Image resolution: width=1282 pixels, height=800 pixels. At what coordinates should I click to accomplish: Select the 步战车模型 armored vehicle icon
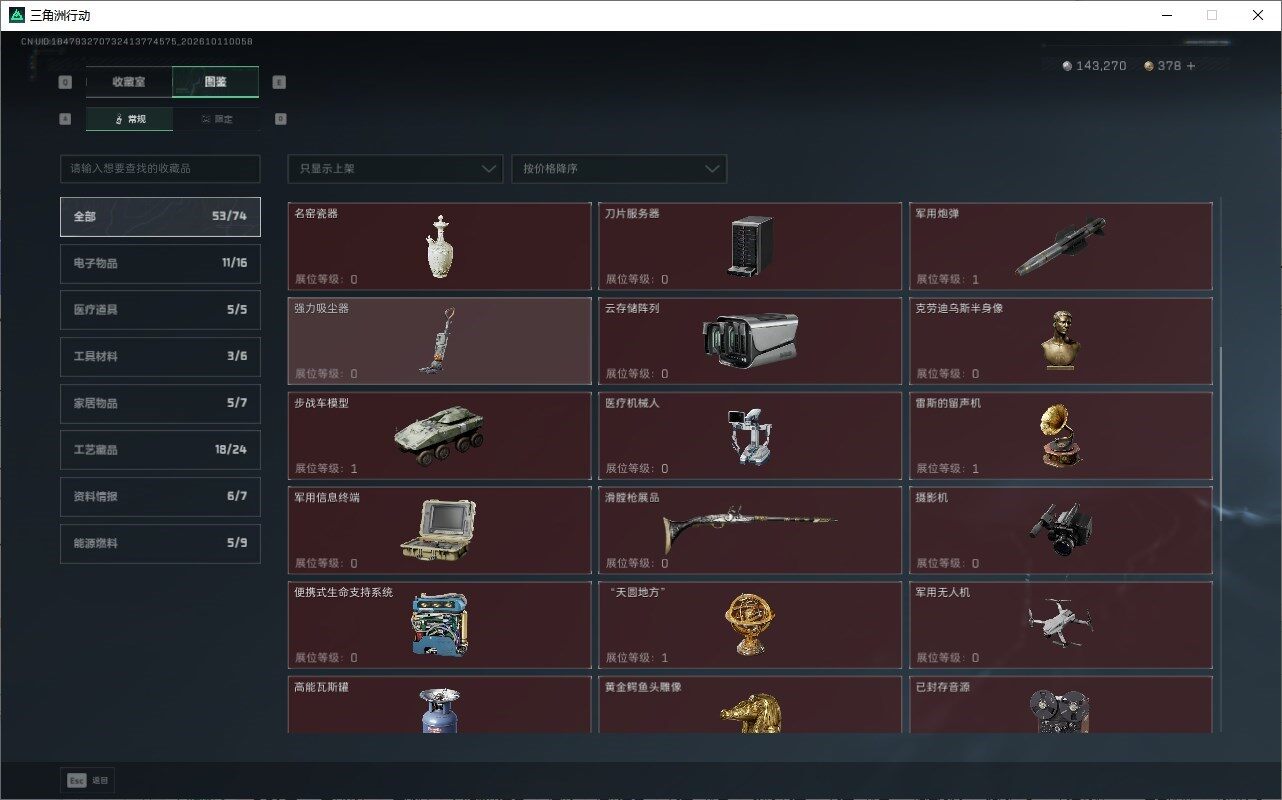(440, 436)
